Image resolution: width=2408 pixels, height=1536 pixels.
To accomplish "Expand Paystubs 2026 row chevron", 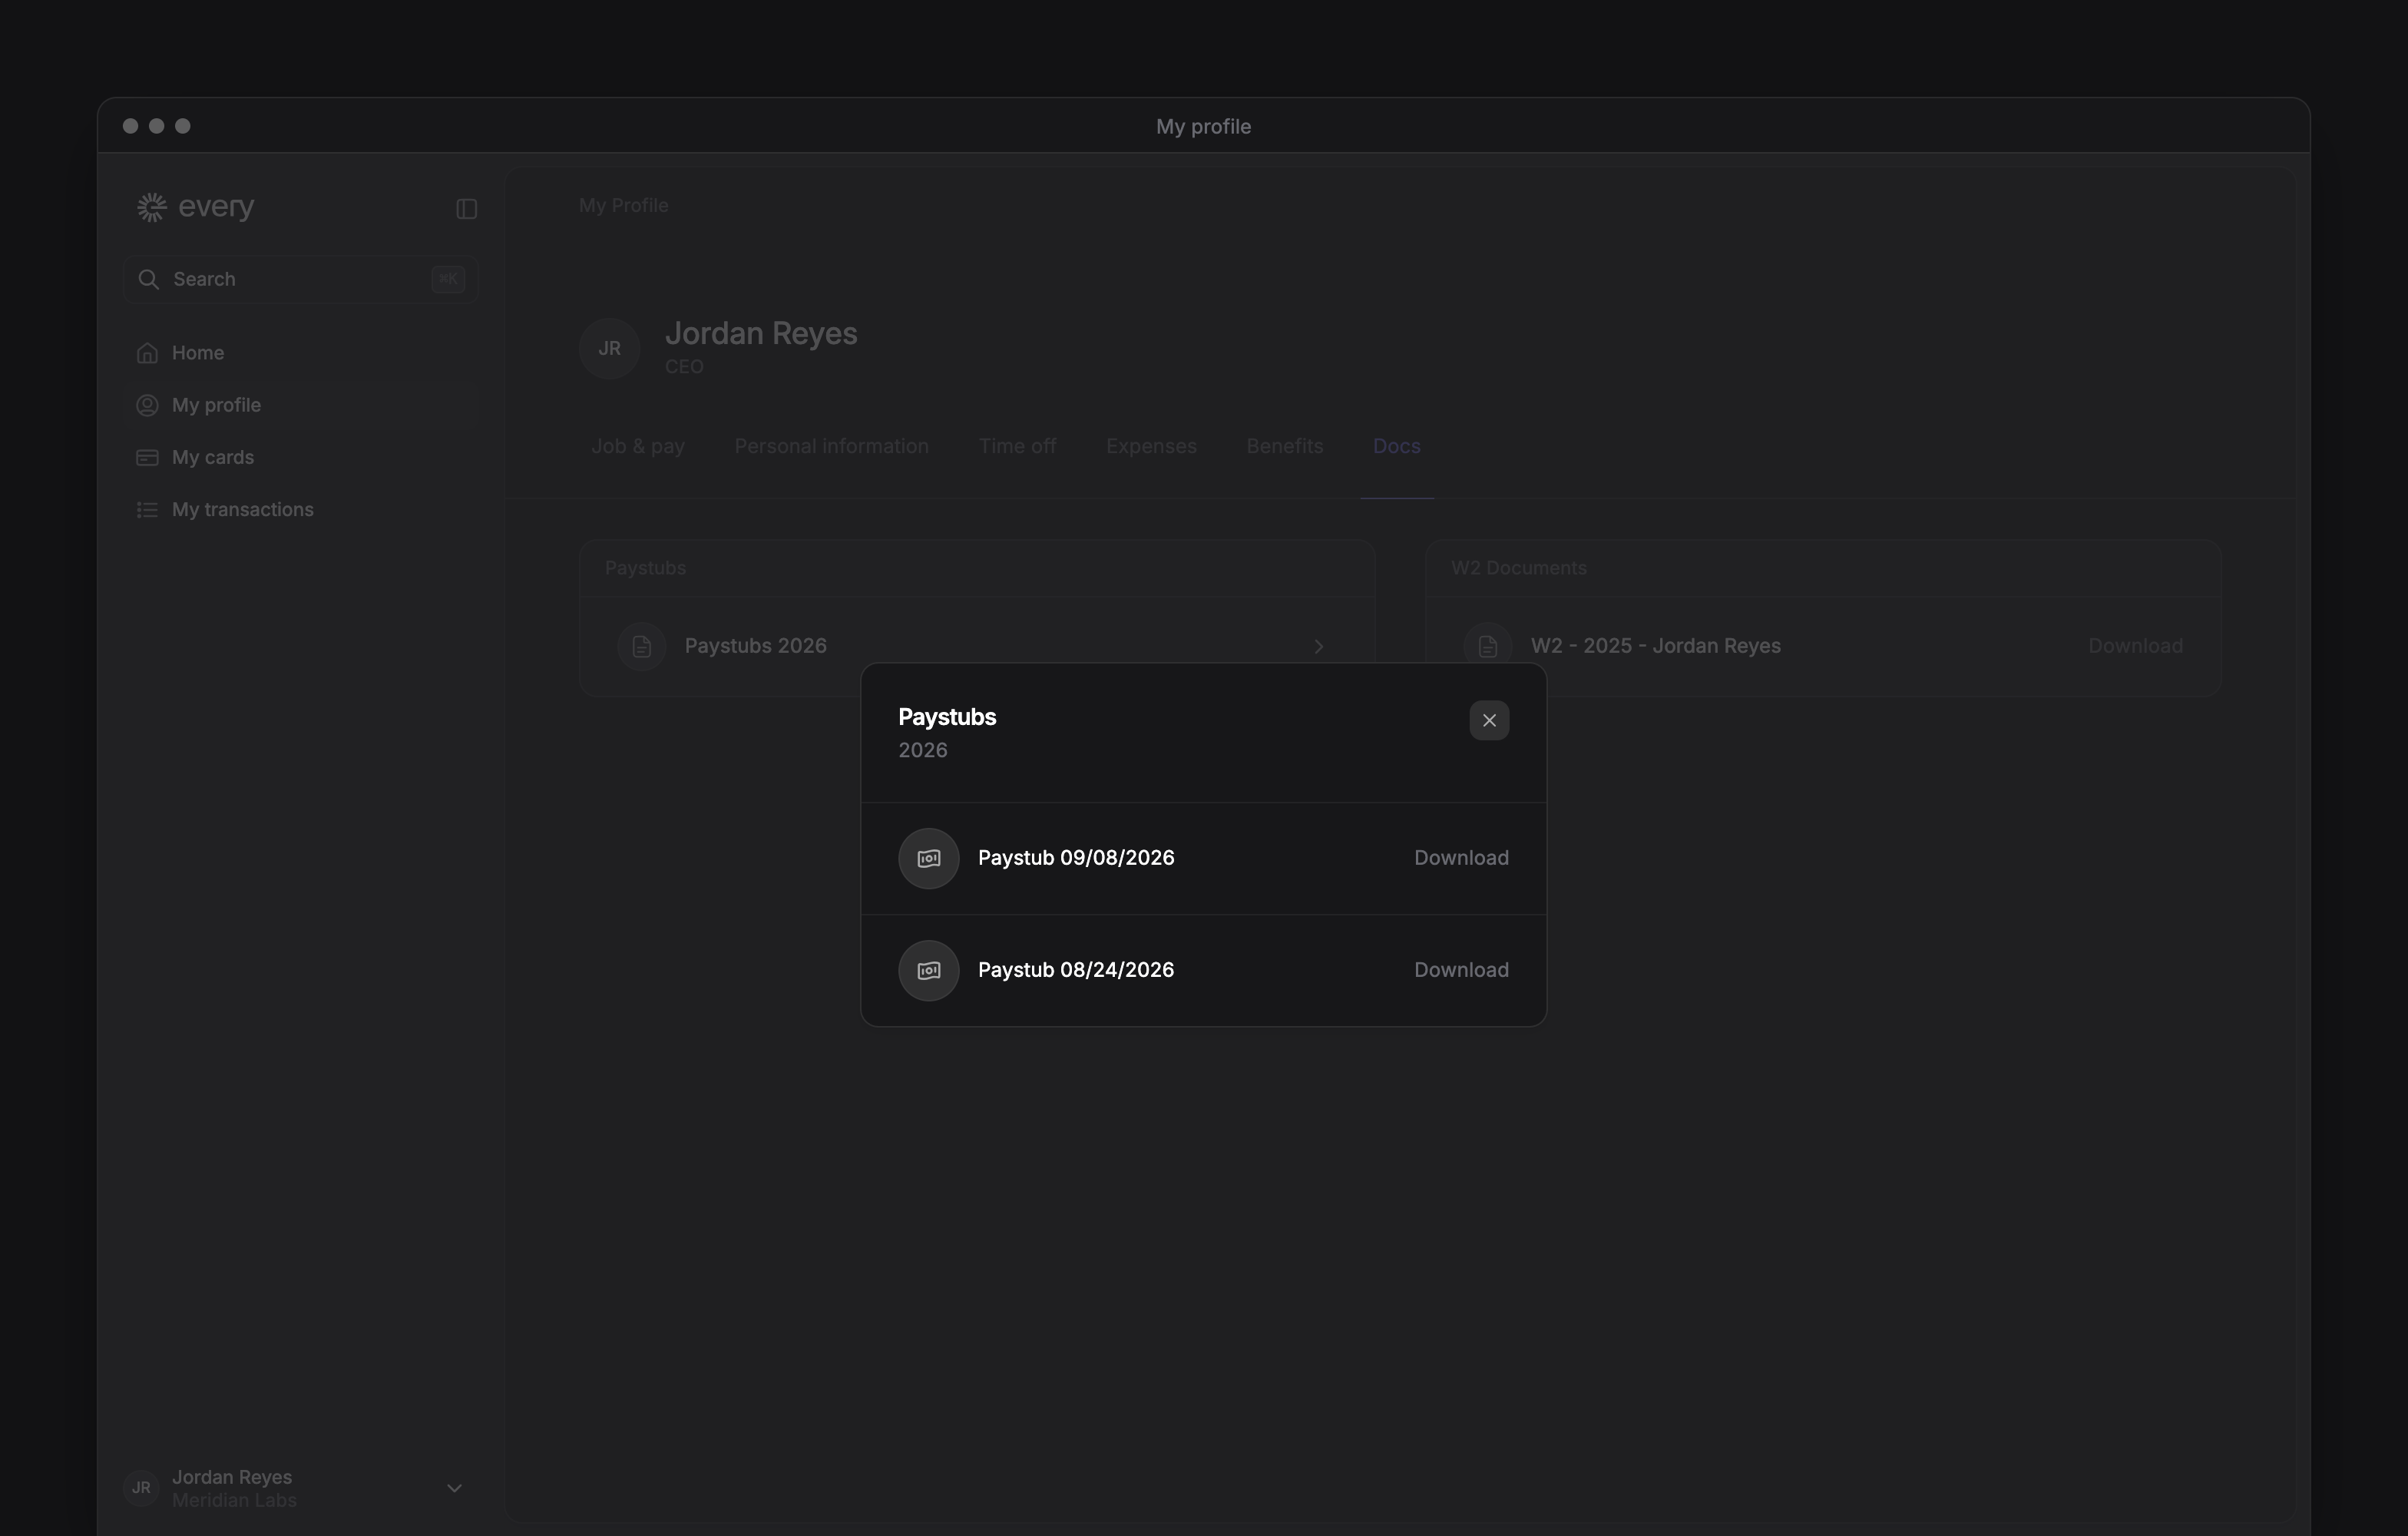I will tap(1318, 646).
